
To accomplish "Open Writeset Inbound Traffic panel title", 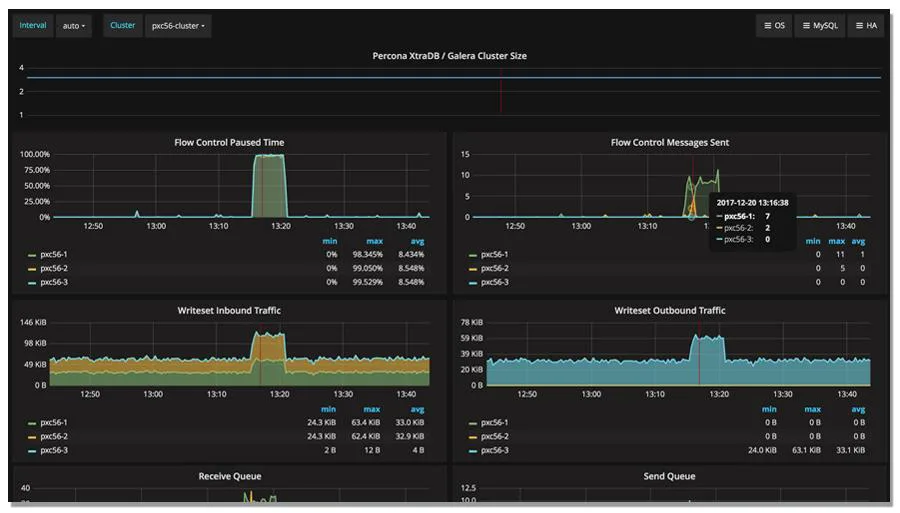I will point(229,310).
